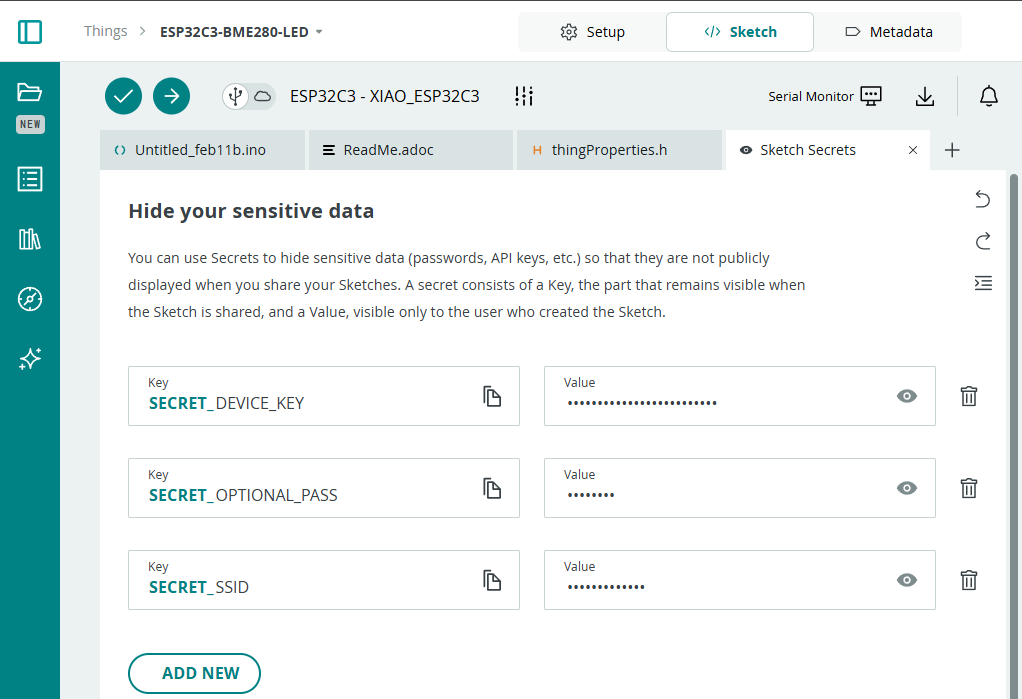
Task: Open the Libraries sidebar panel
Action: pyautogui.click(x=30, y=239)
